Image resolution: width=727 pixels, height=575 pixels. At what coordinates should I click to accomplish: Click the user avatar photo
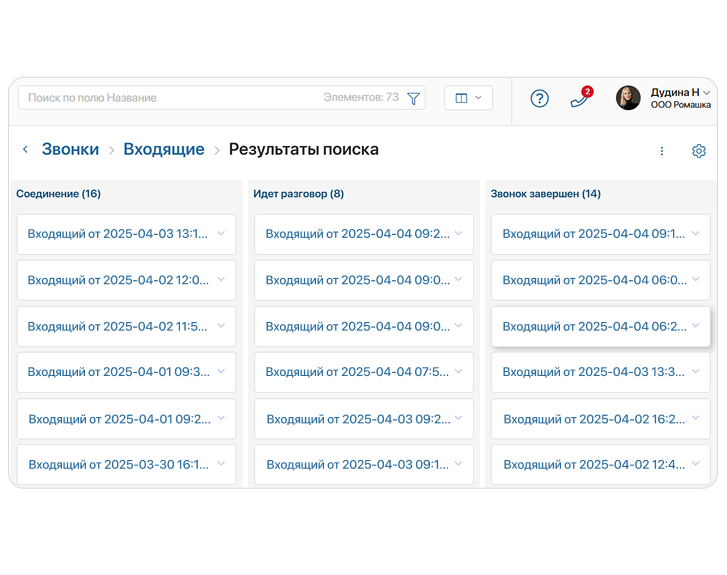(628, 98)
